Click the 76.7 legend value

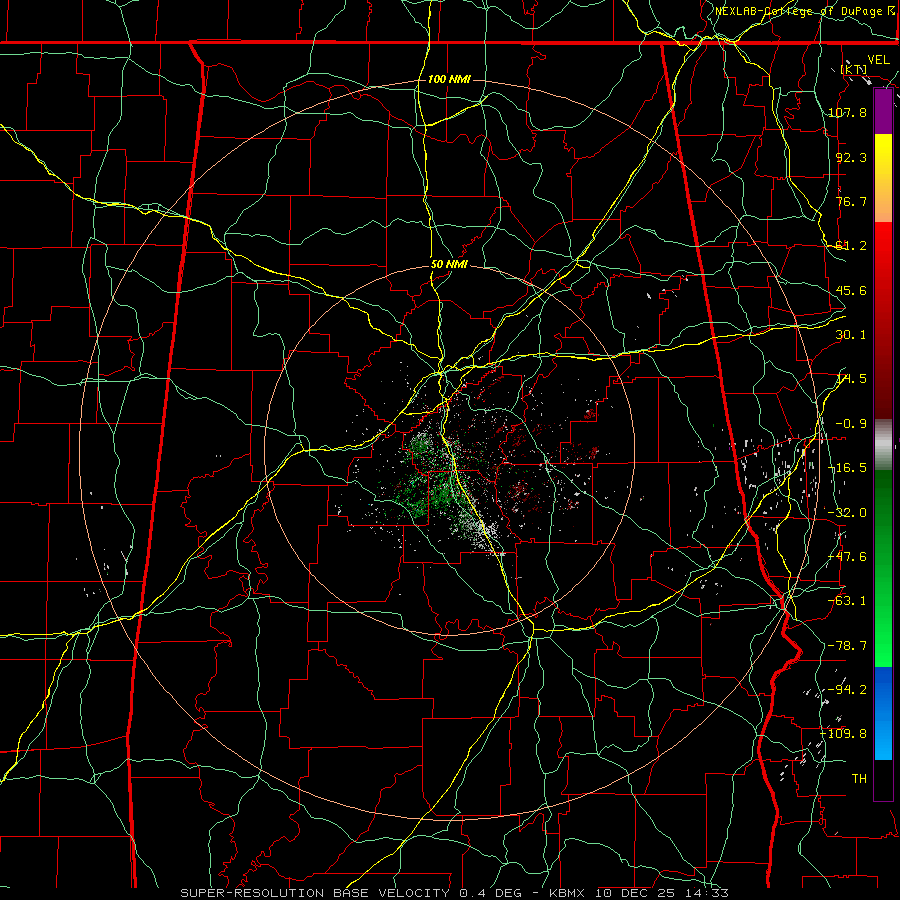[x=851, y=201]
